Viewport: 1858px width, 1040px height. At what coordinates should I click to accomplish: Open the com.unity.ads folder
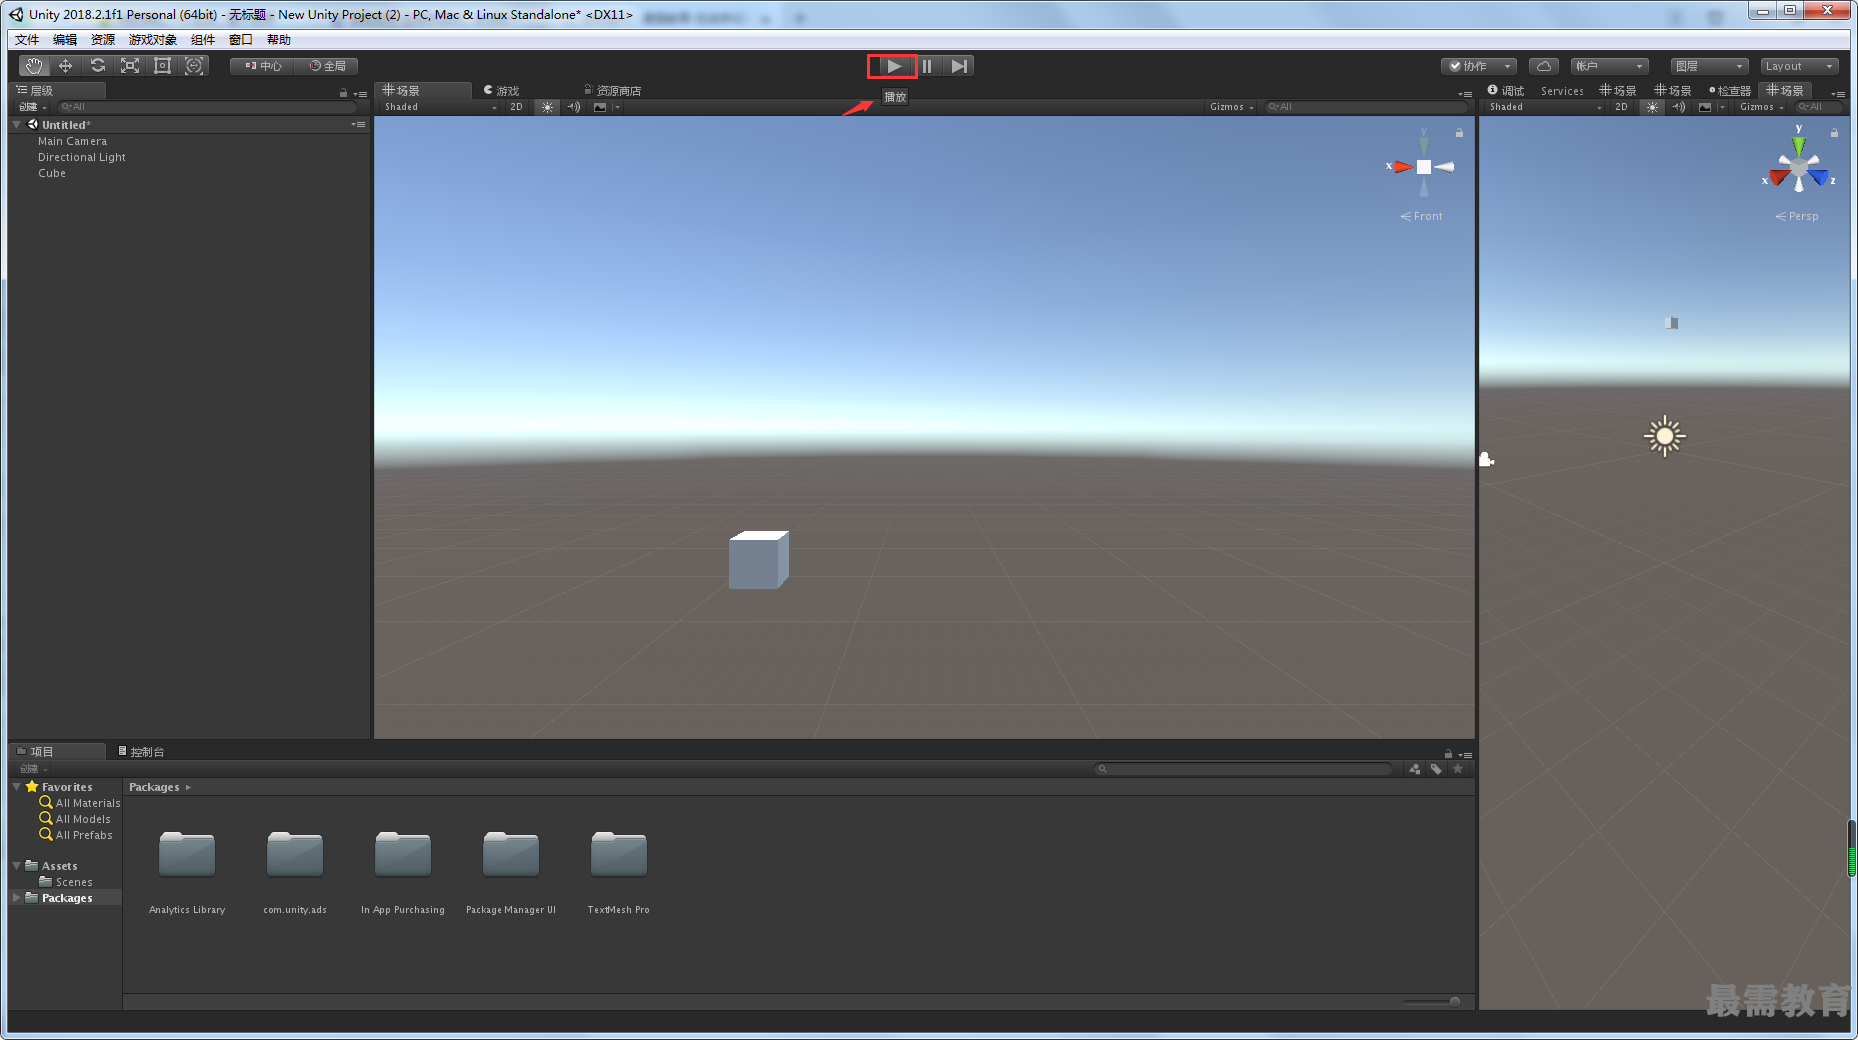pos(295,856)
